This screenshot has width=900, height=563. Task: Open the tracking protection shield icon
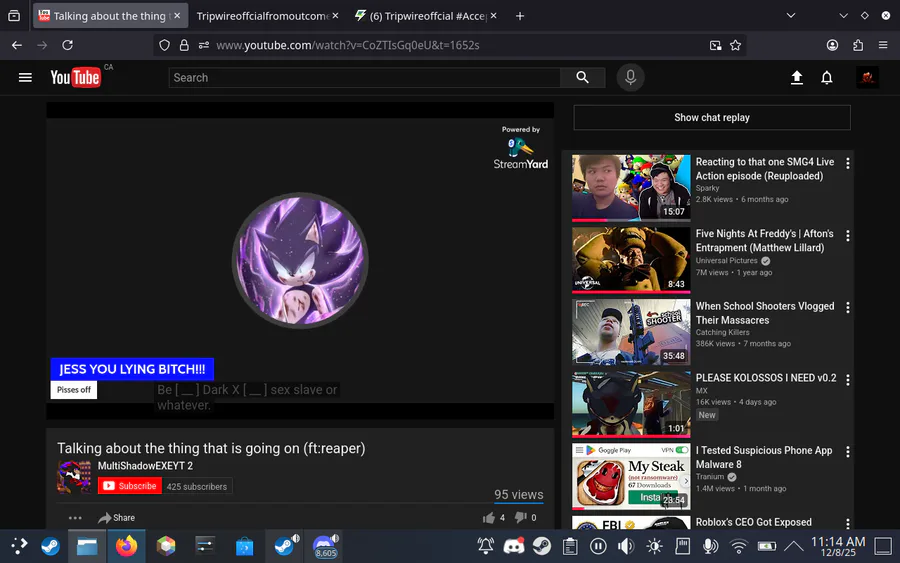(165, 45)
